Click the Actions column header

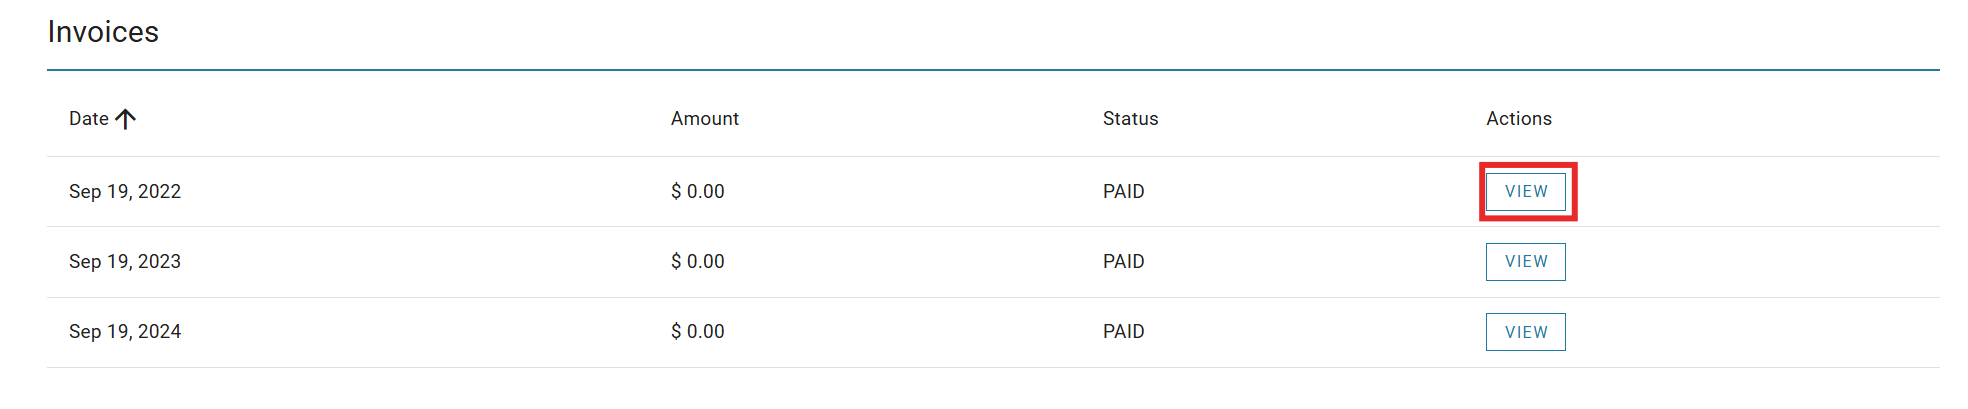click(x=1518, y=119)
